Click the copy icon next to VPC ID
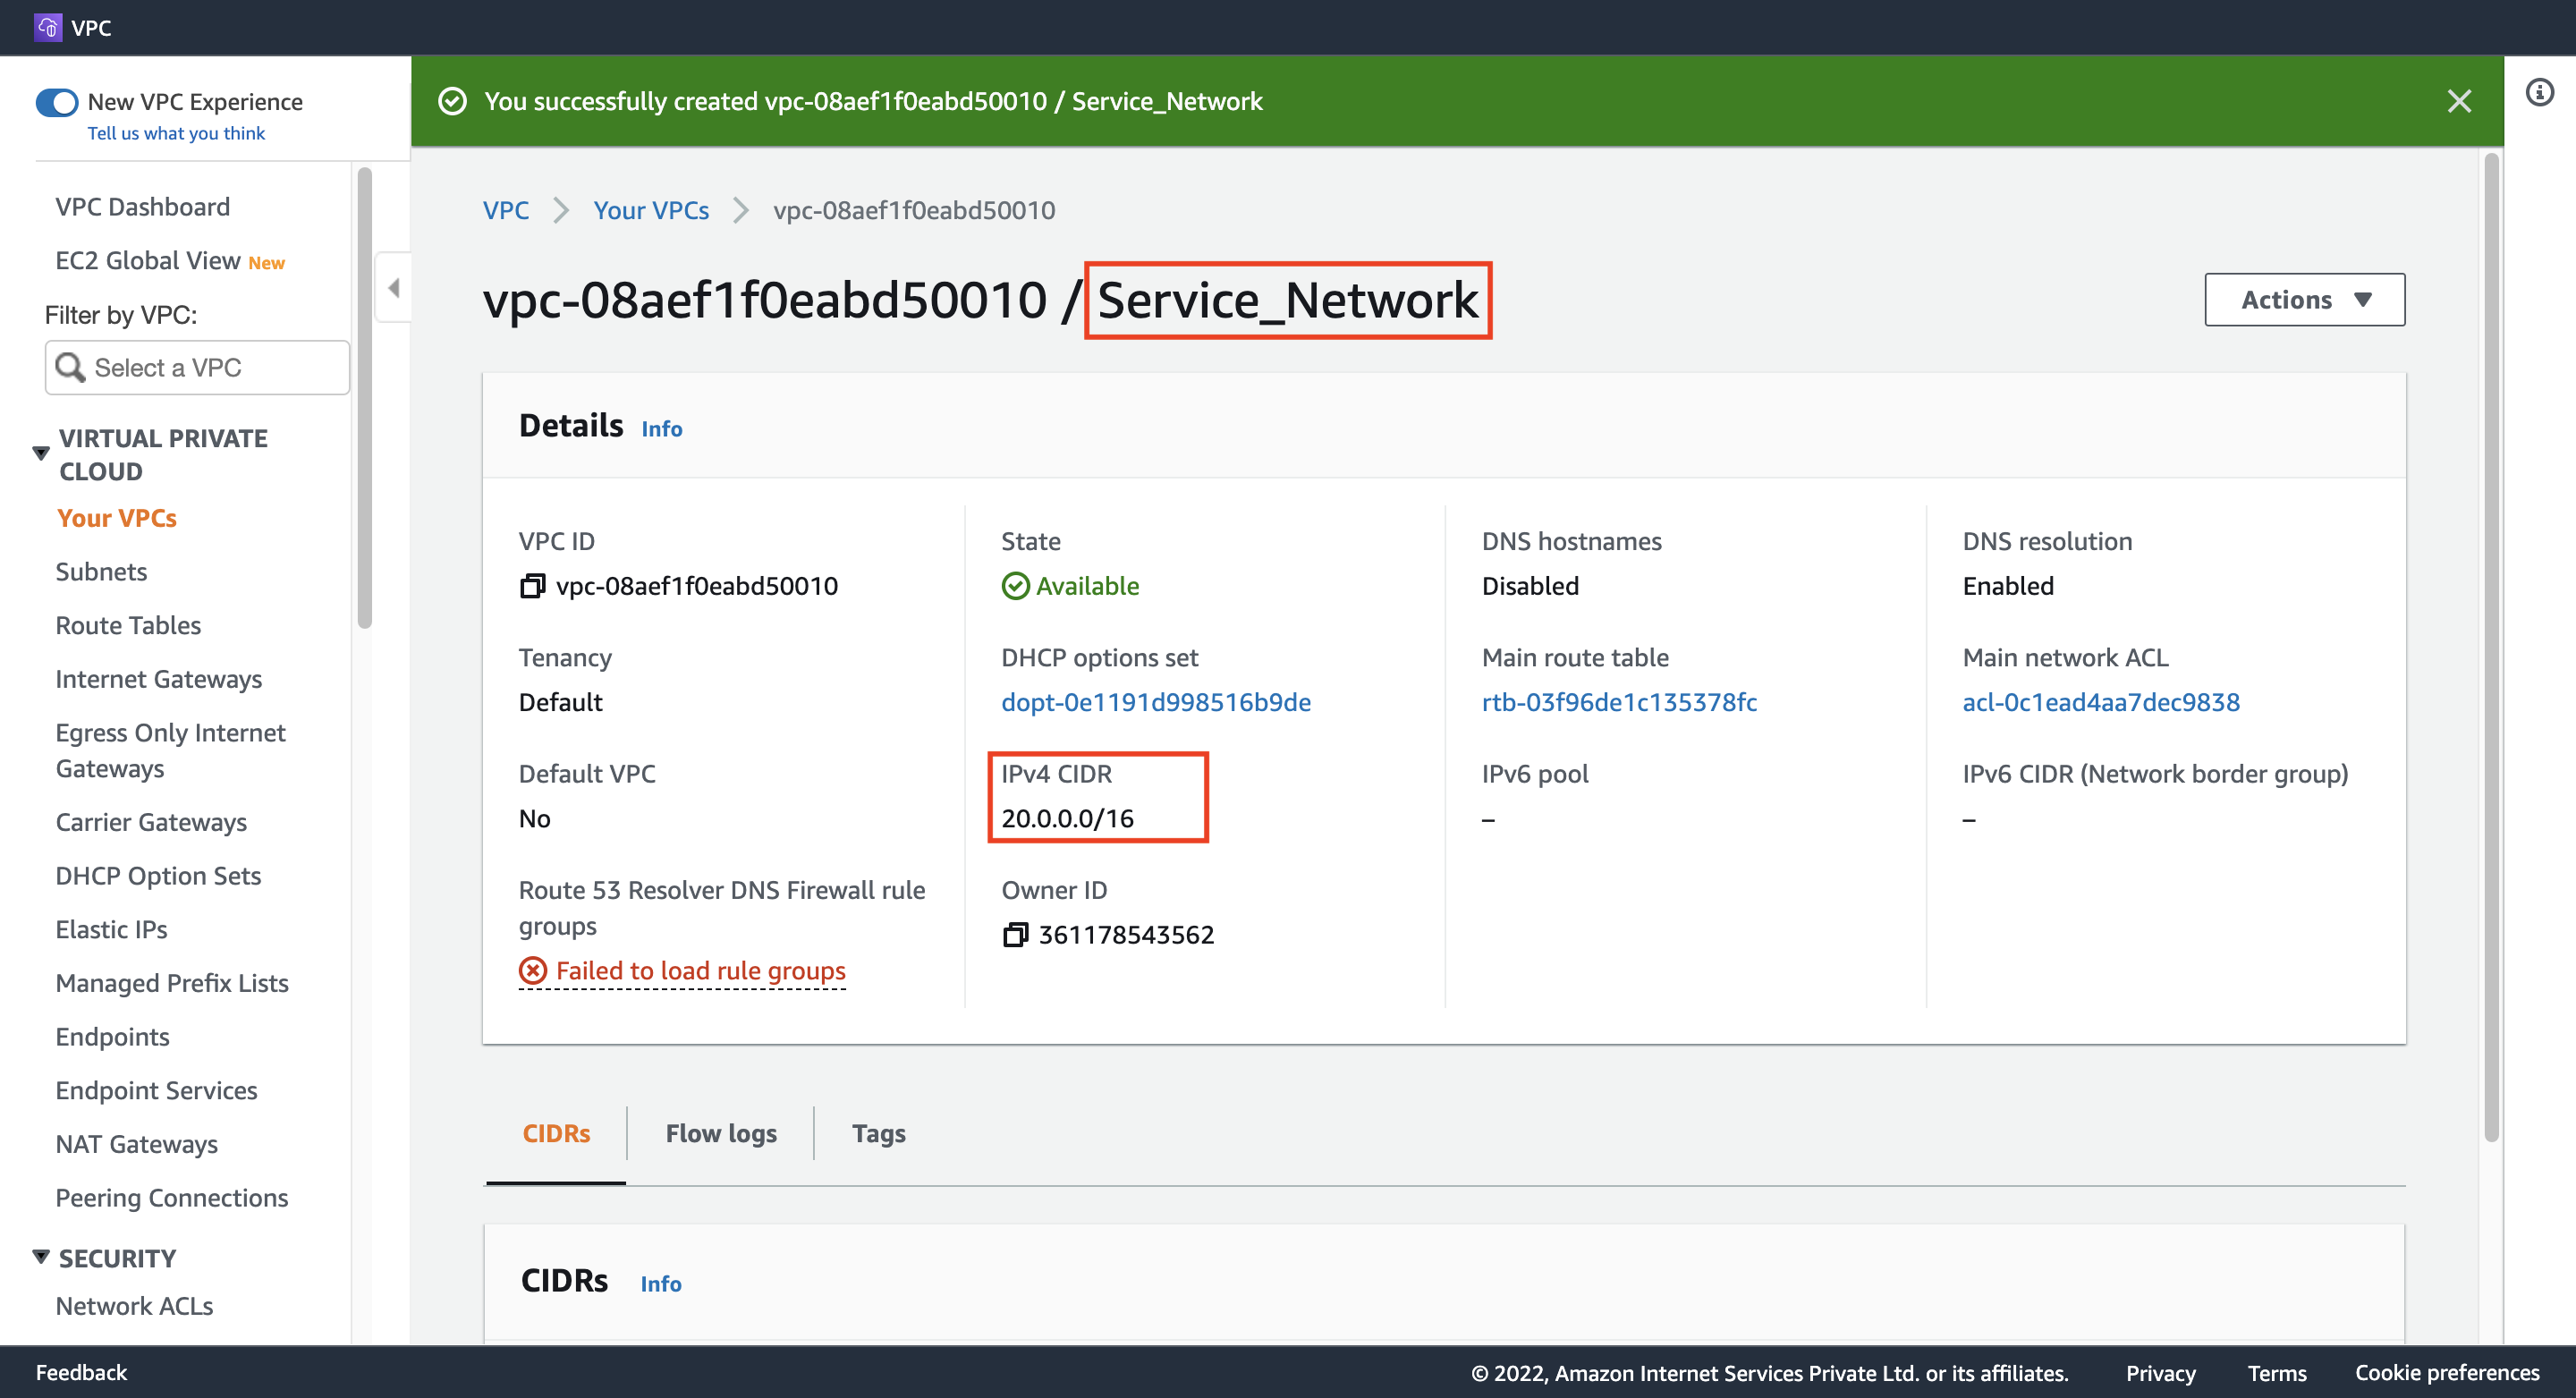 [x=531, y=585]
